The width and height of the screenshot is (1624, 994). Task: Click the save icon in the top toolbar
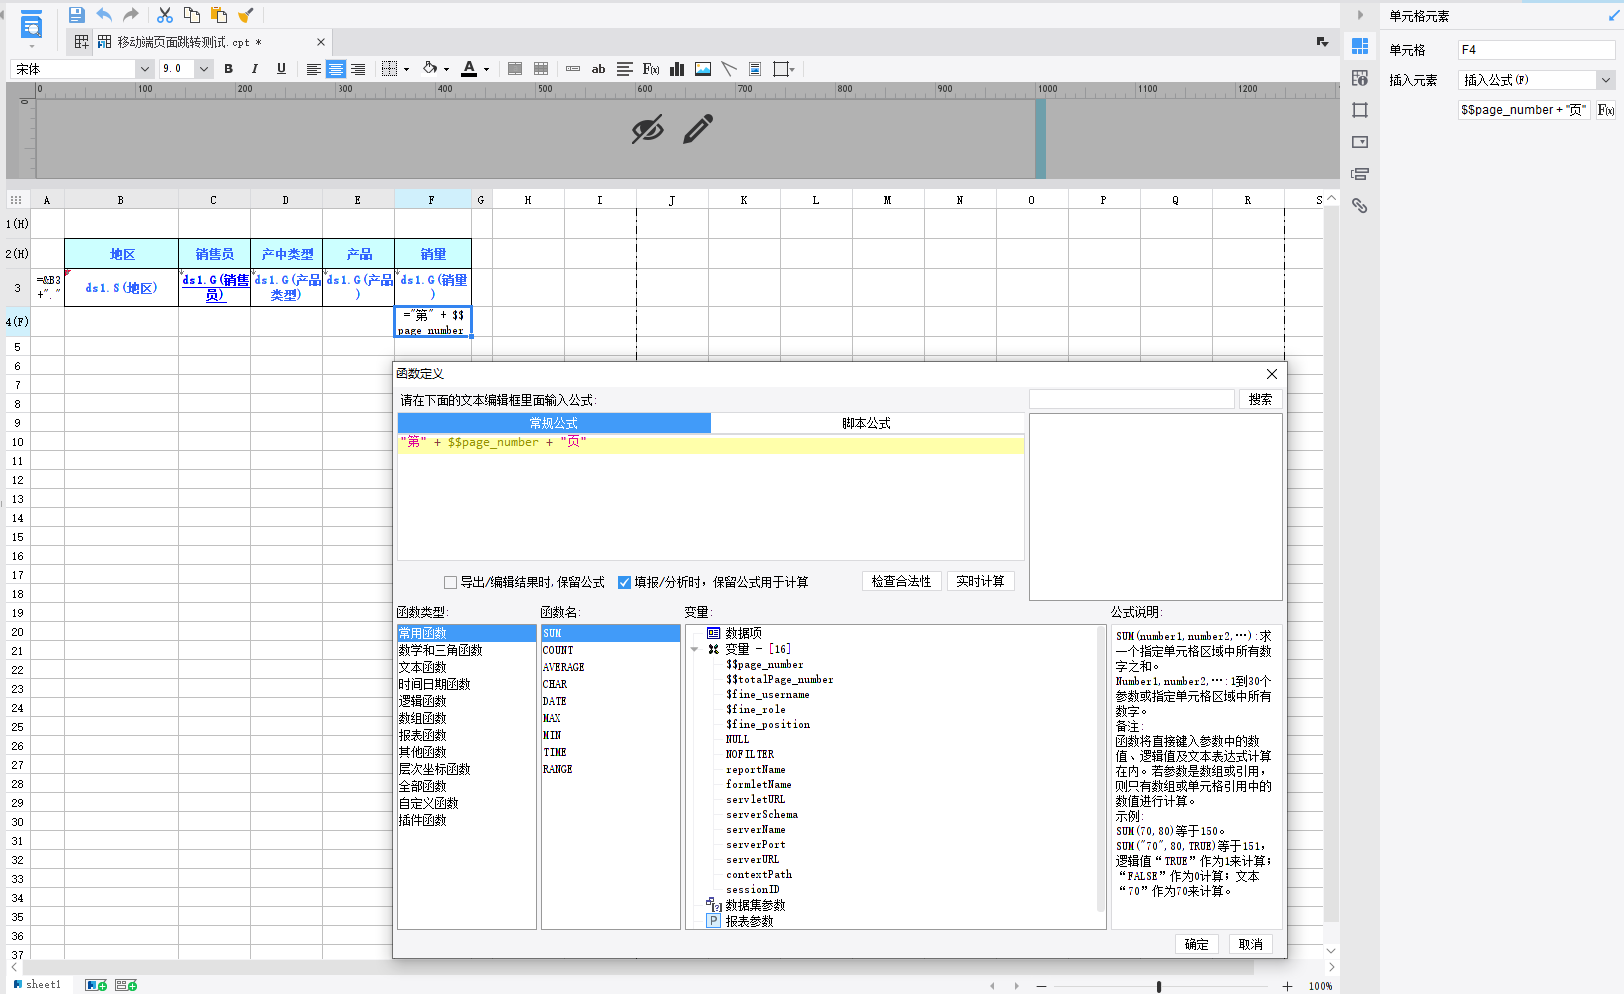(76, 15)
